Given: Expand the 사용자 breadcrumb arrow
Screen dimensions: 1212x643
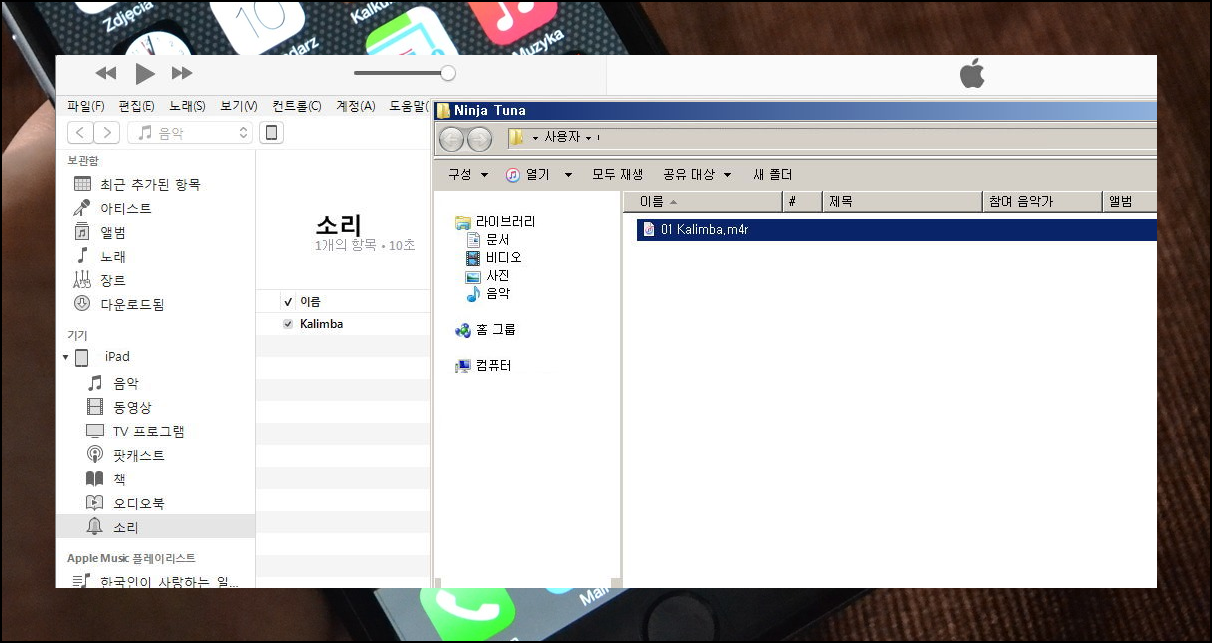Looking at the screenshot, I should [x=588, y=138].
